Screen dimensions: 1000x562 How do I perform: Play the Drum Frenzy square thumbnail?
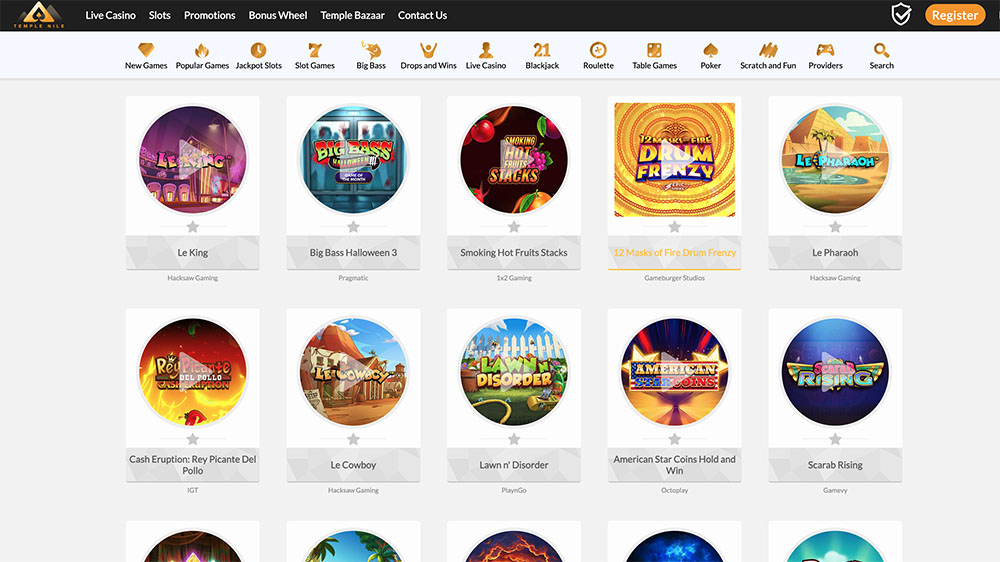click(675, 159)
